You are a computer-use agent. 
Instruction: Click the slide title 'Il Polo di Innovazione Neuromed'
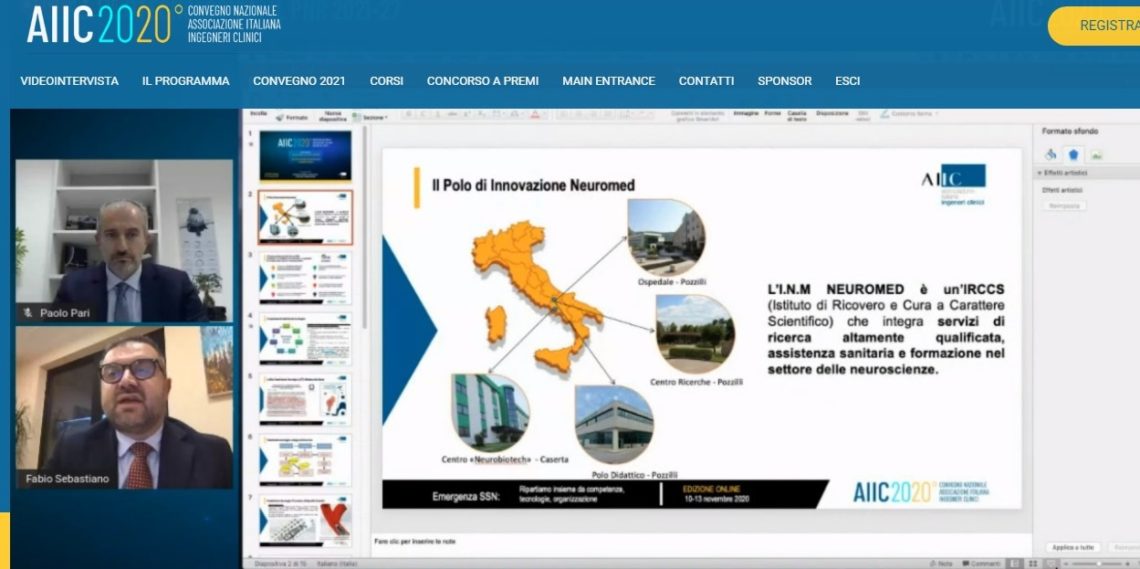[533, 186]
